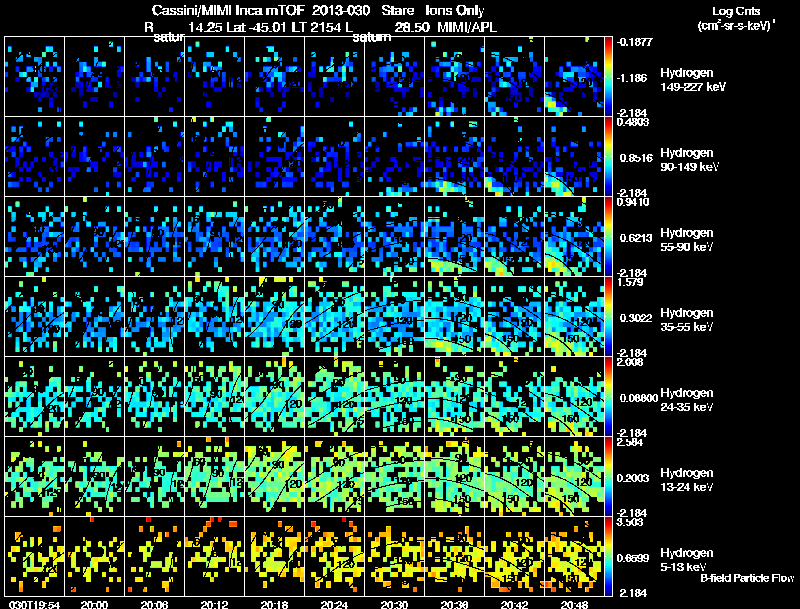Click the Hydrogen 149-227 keV row label
Image resolution: width=800 pixels, height=609 pixels.
pyautogui.click(x=692, y=80)
